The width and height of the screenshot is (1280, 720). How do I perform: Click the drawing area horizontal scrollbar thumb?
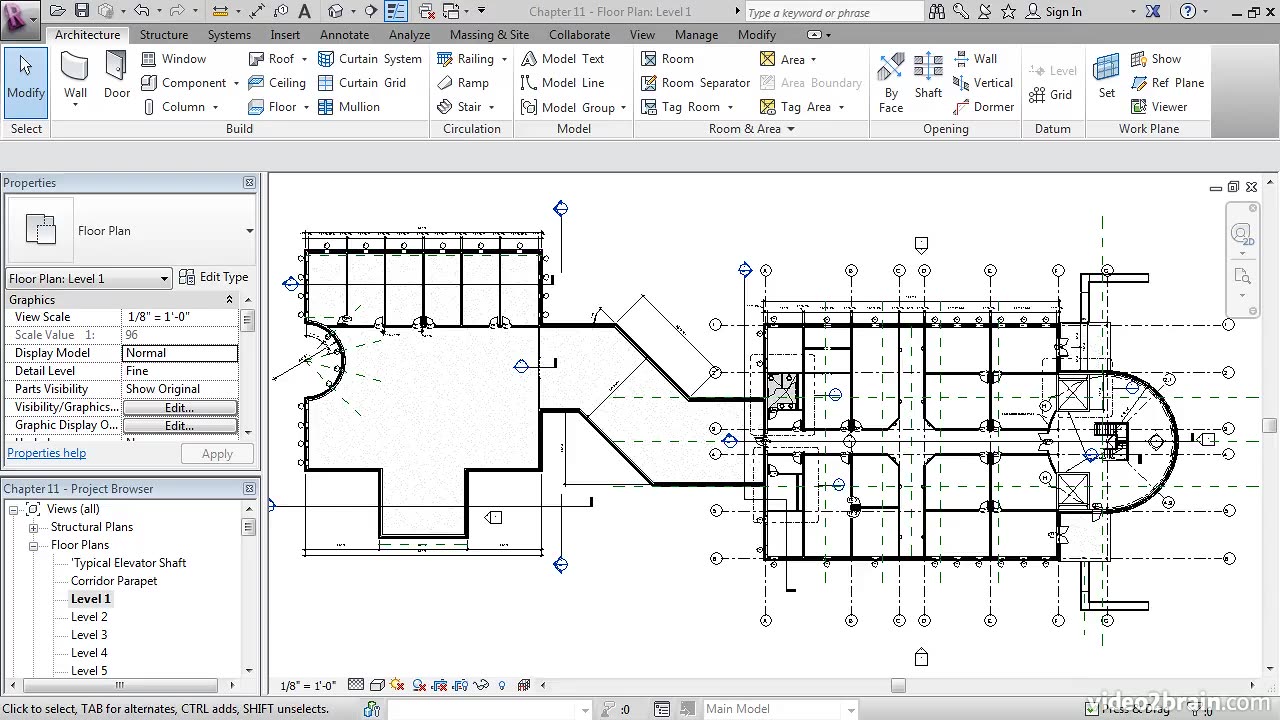point(898,686)
